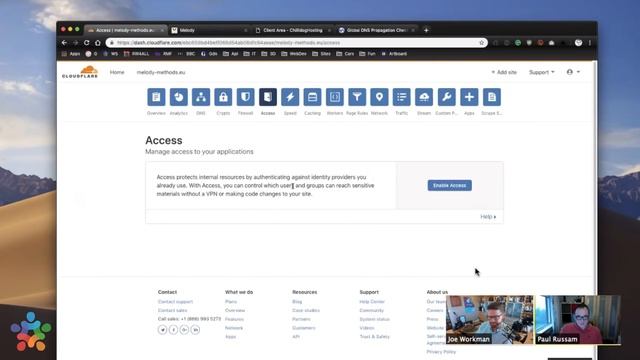
Task: Open the Help Center footer link
Action: 372,302
